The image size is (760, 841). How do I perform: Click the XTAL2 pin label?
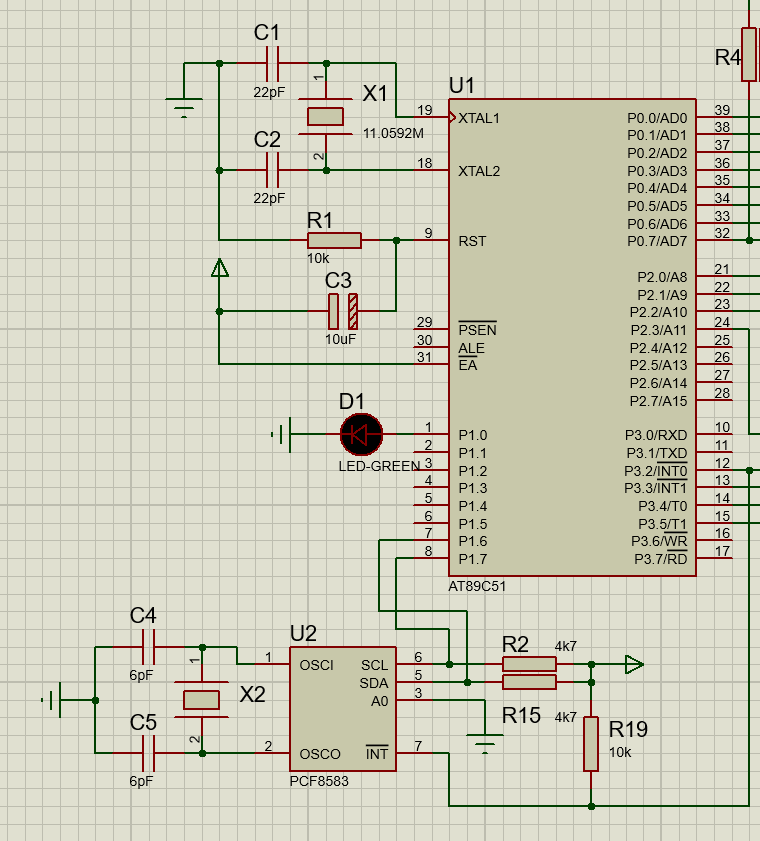click(x=478, y=171)
